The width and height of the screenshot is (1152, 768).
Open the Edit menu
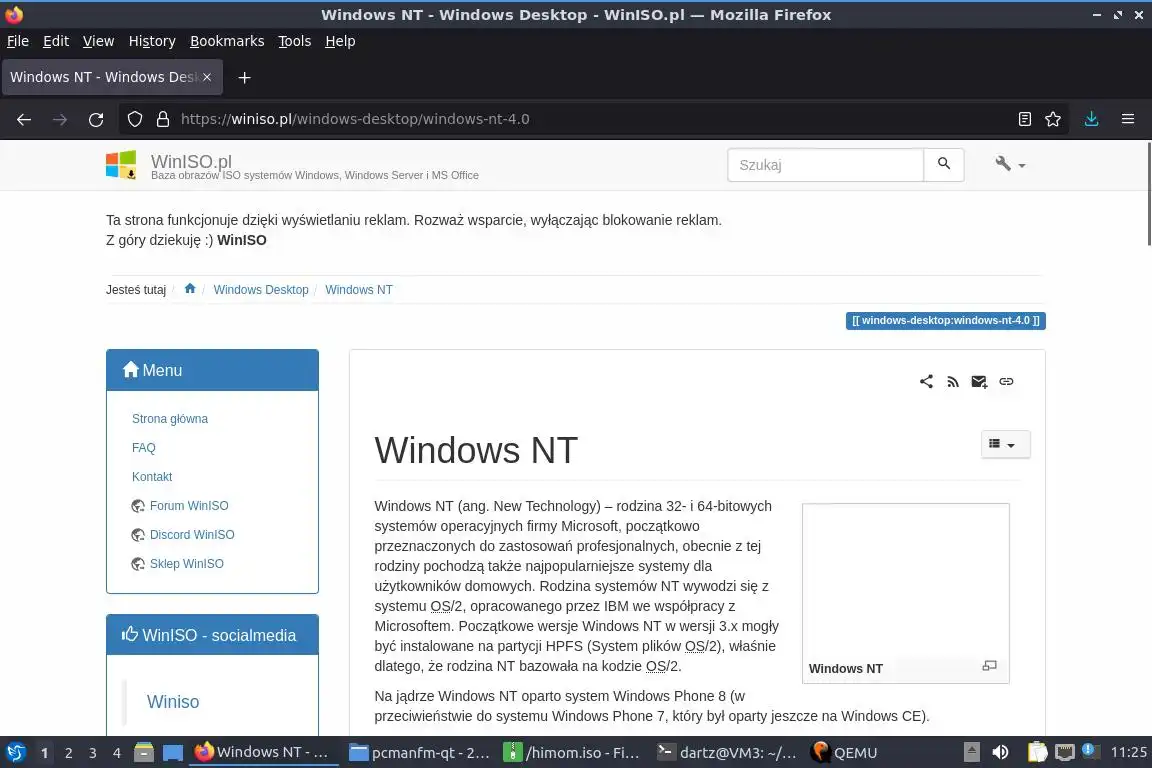point(56,41)
